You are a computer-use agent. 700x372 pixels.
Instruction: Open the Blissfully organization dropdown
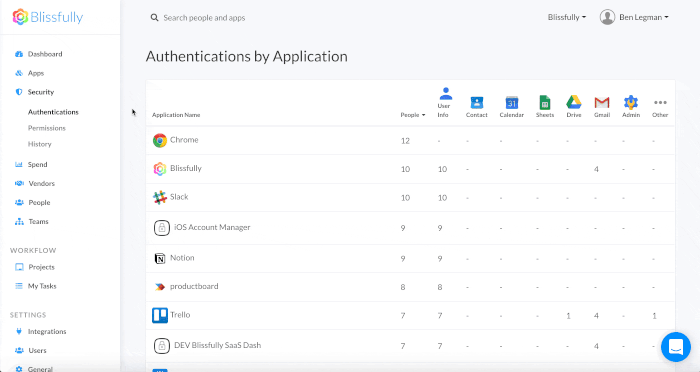pos(567,17)
